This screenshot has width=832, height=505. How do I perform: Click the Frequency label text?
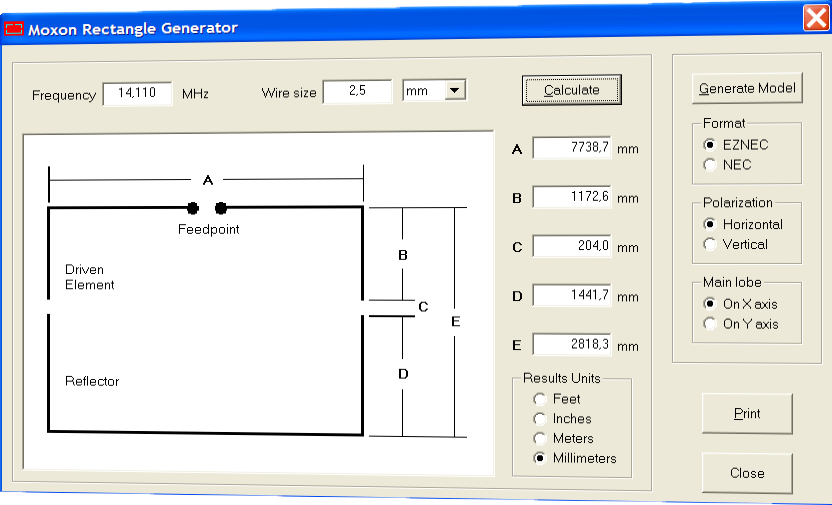(x=64, y=95)
